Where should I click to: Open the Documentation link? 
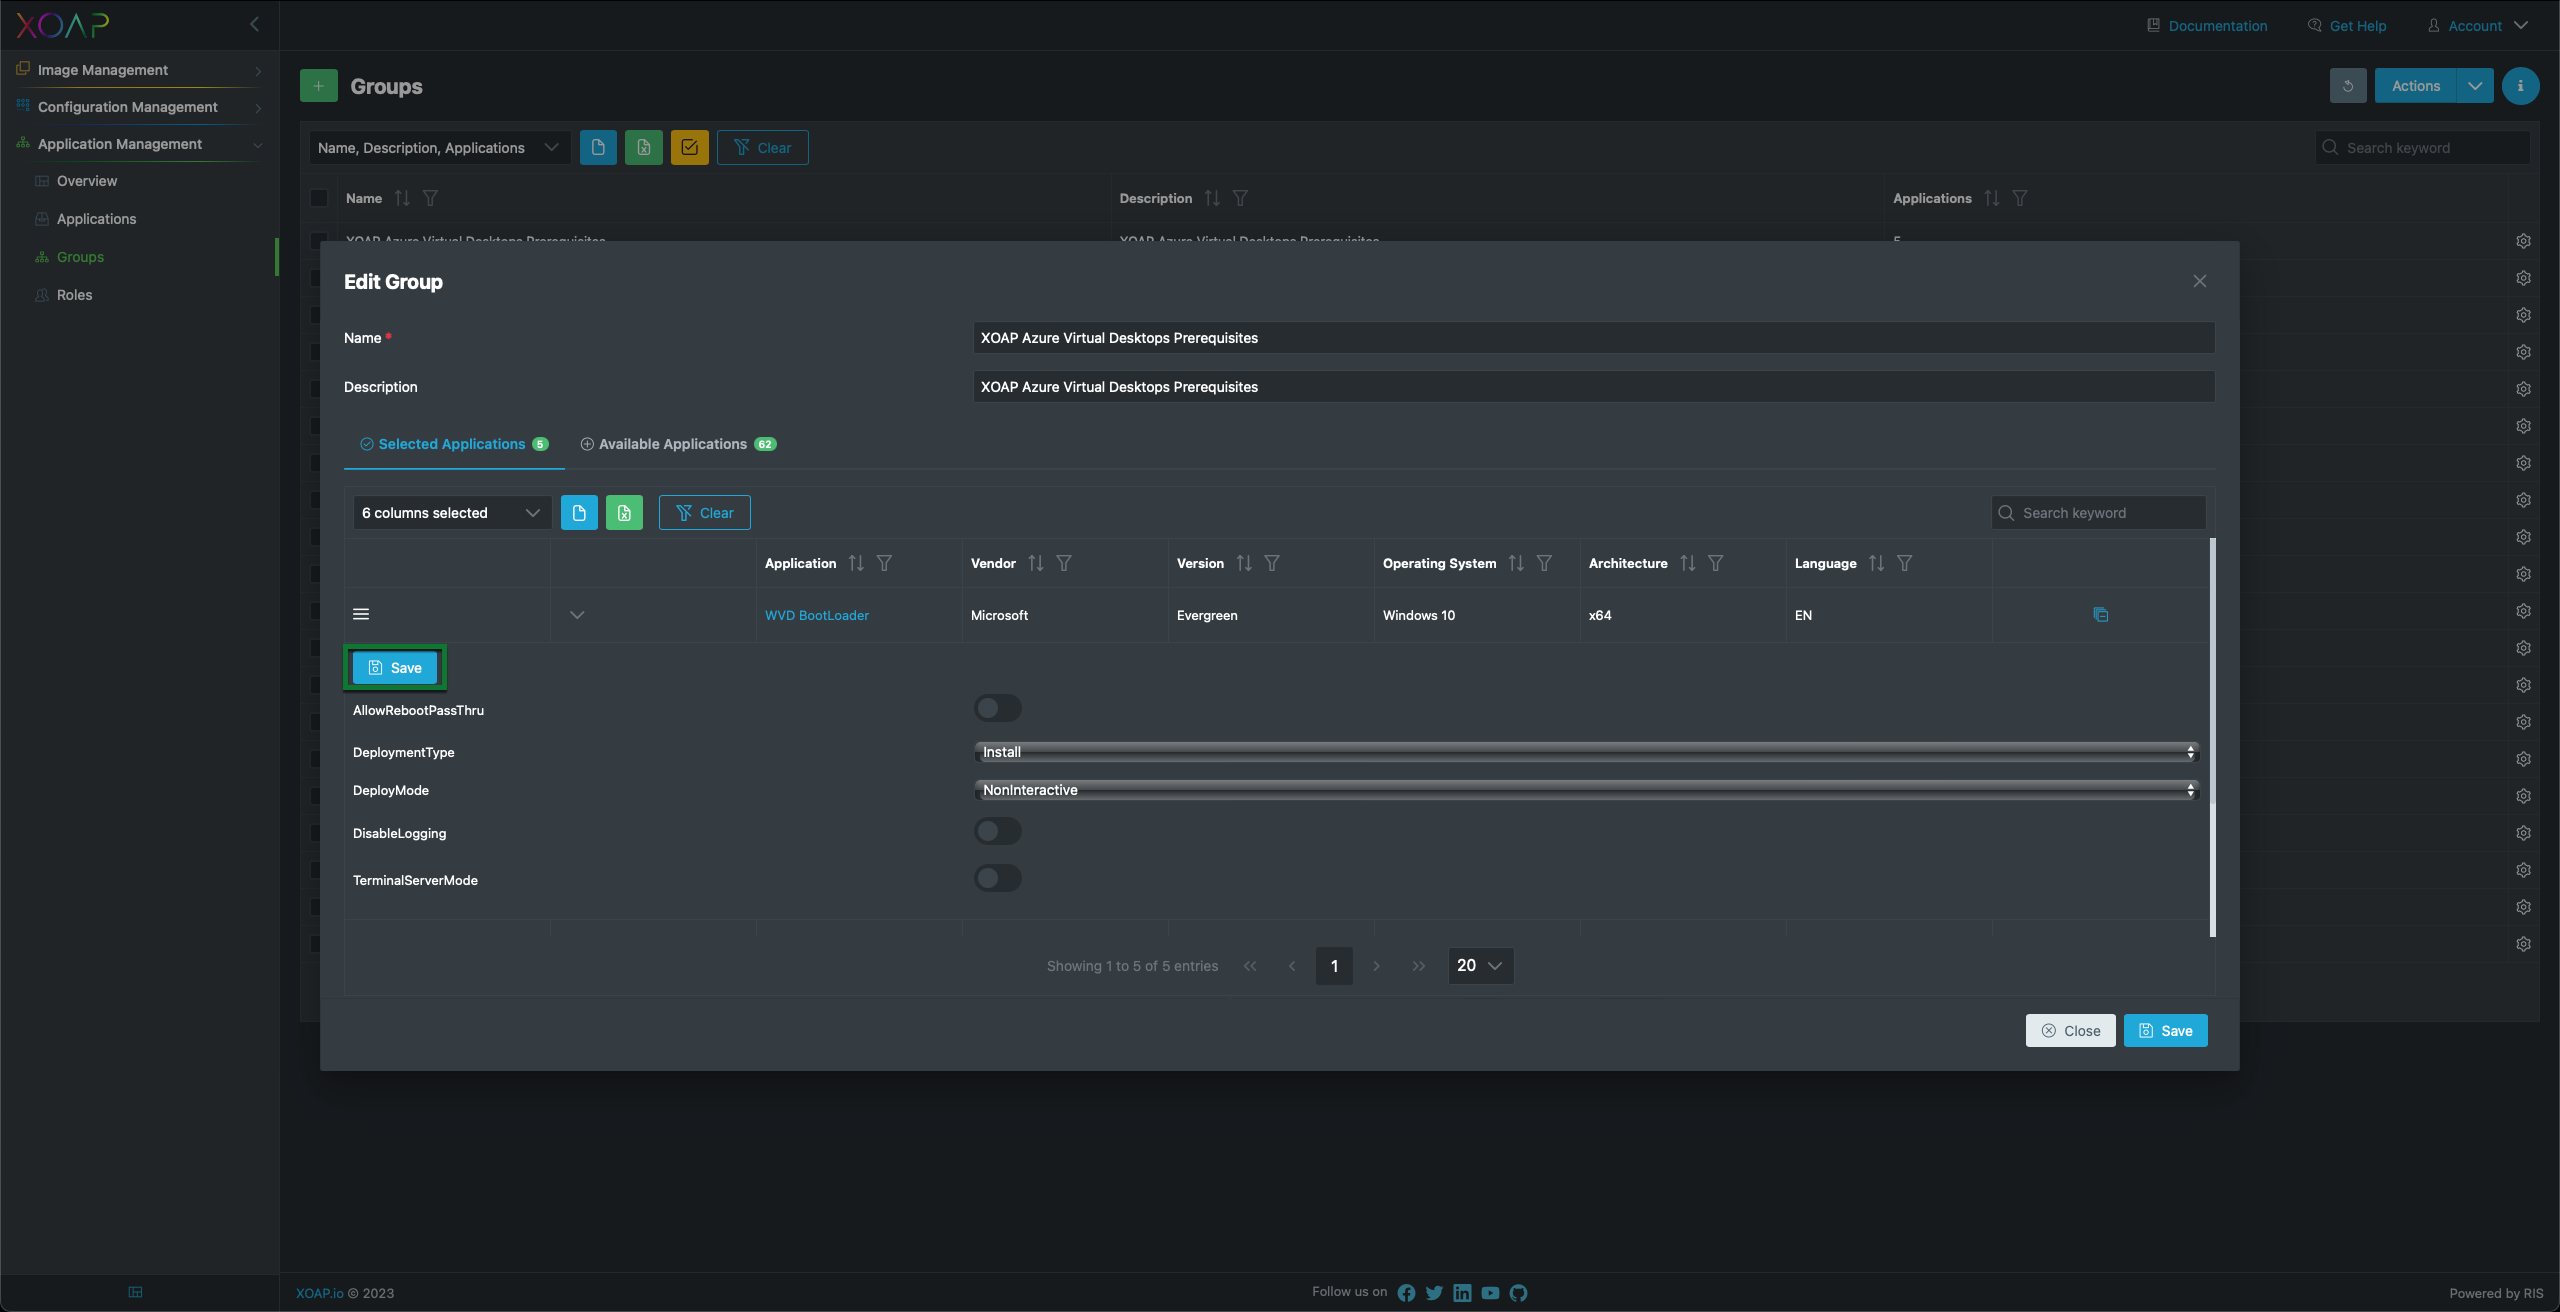point(2207,25)
